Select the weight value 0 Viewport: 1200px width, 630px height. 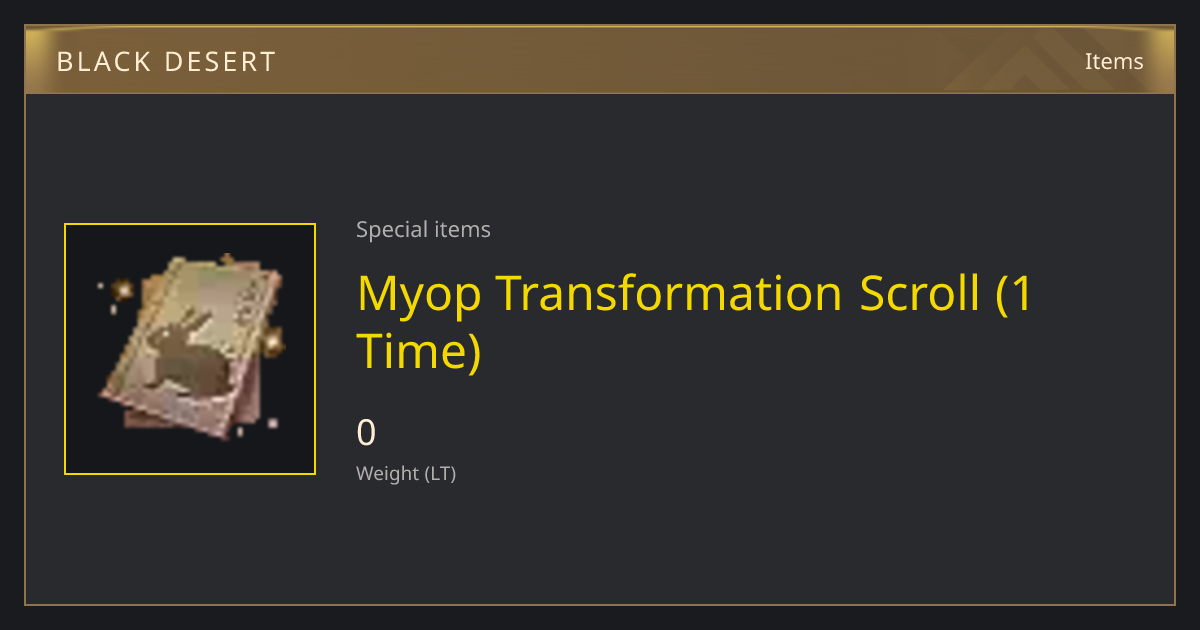[366, 433]
